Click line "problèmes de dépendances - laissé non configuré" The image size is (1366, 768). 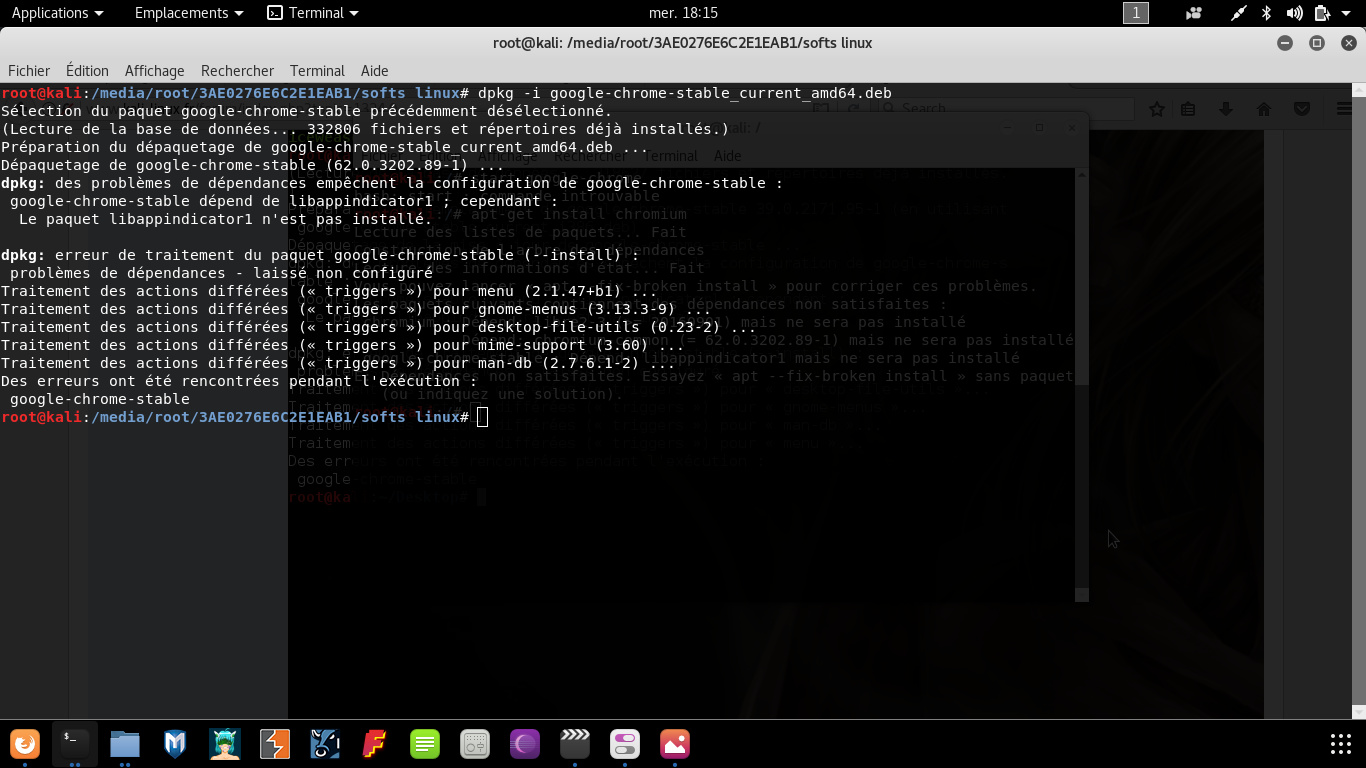pyautogui.click(x=221, y=273)
